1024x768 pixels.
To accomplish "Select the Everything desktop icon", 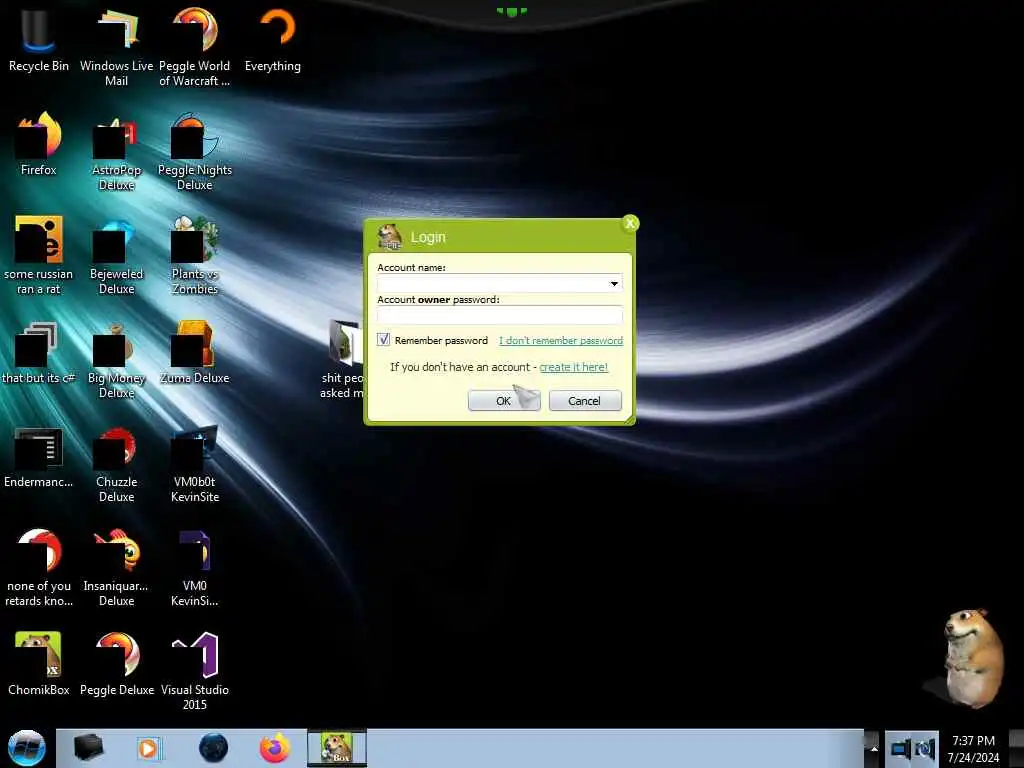I will (x=273, y=39).
